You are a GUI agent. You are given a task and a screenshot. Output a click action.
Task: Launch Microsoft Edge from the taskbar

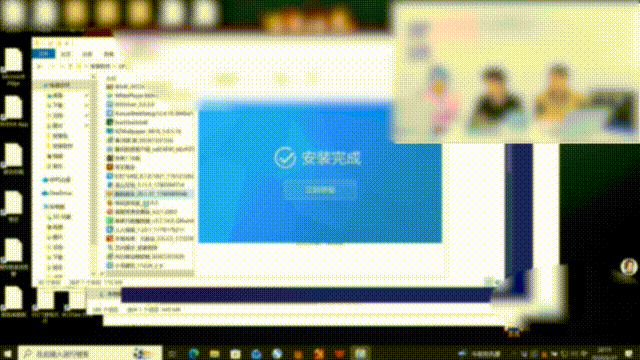coord(194,354)
